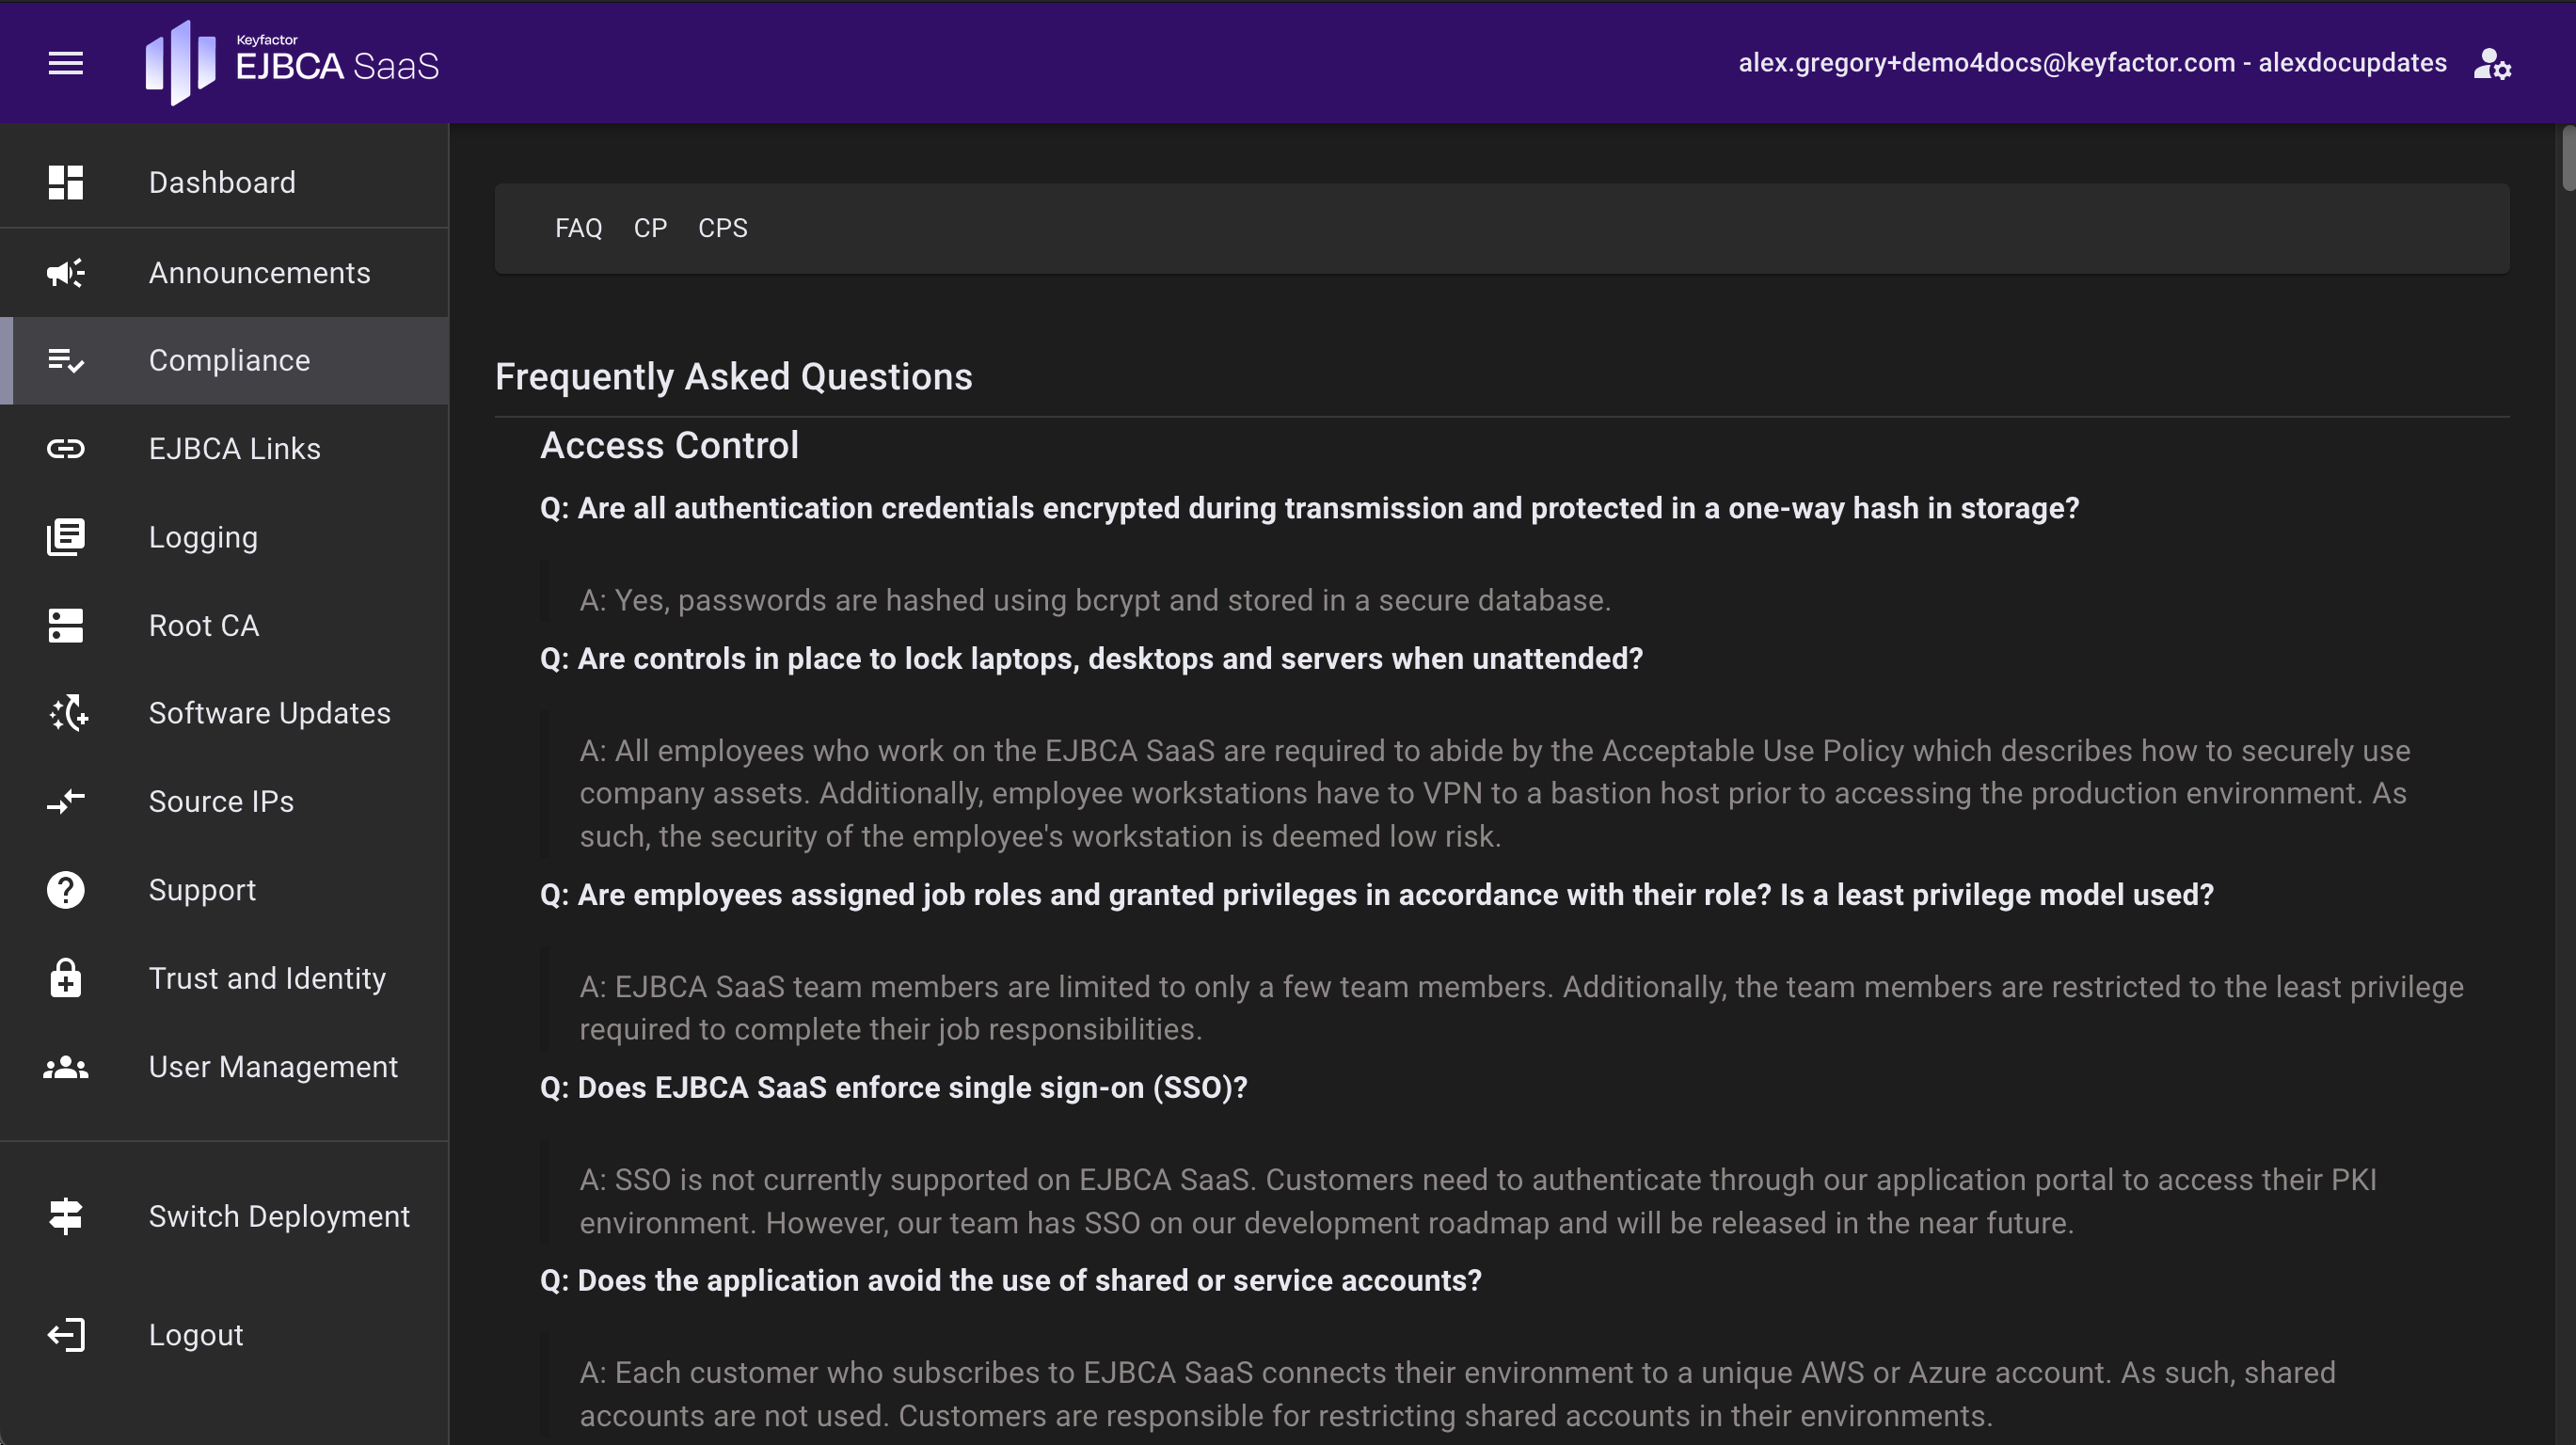
Task: Click the Announcements megaphone icon
Action: tap(66, 272)
